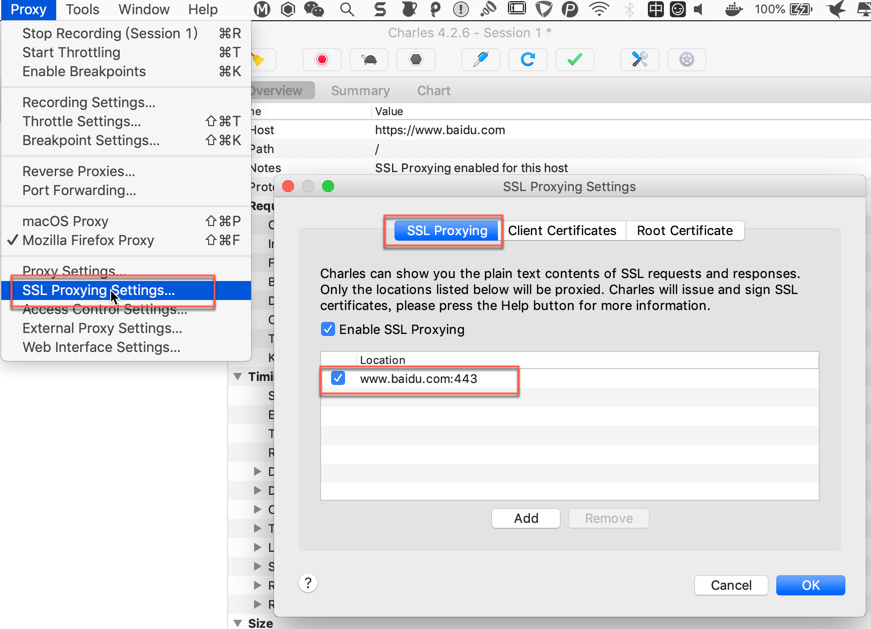Open Web Interface Settings... menu item
The image size is (871, 629).
126,347
